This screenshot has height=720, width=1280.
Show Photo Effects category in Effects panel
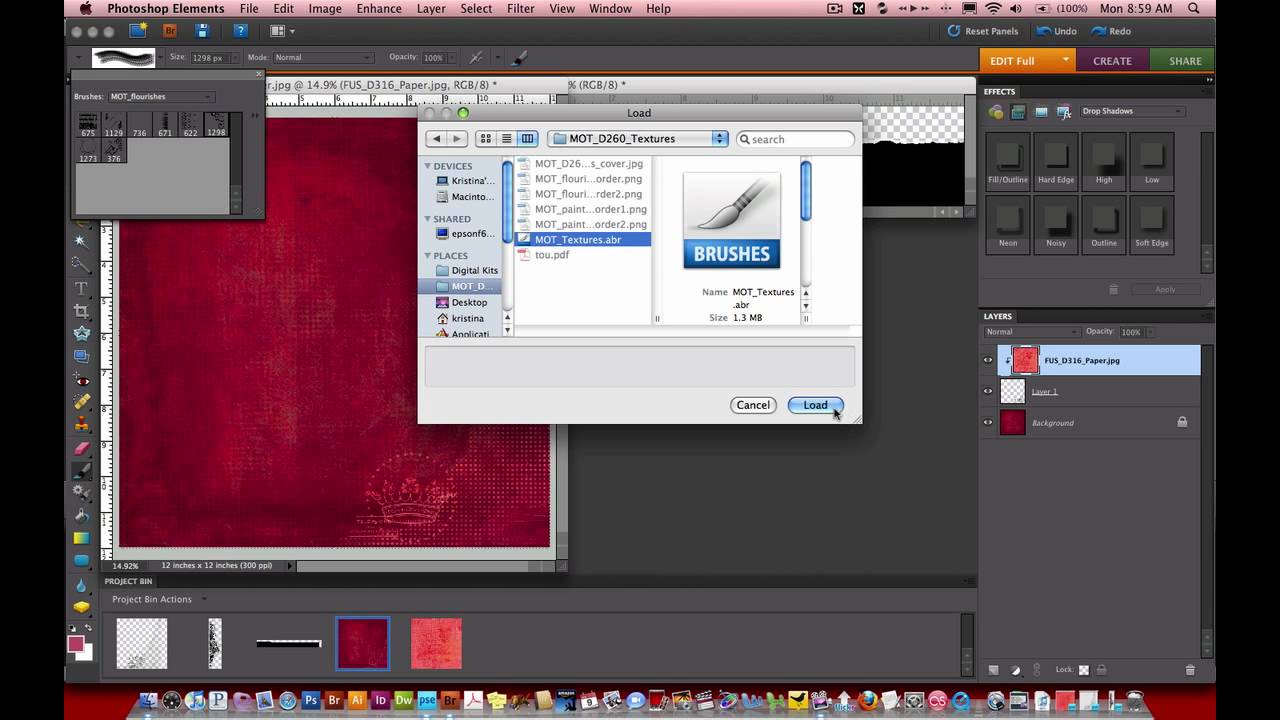tap(1041, 112)
